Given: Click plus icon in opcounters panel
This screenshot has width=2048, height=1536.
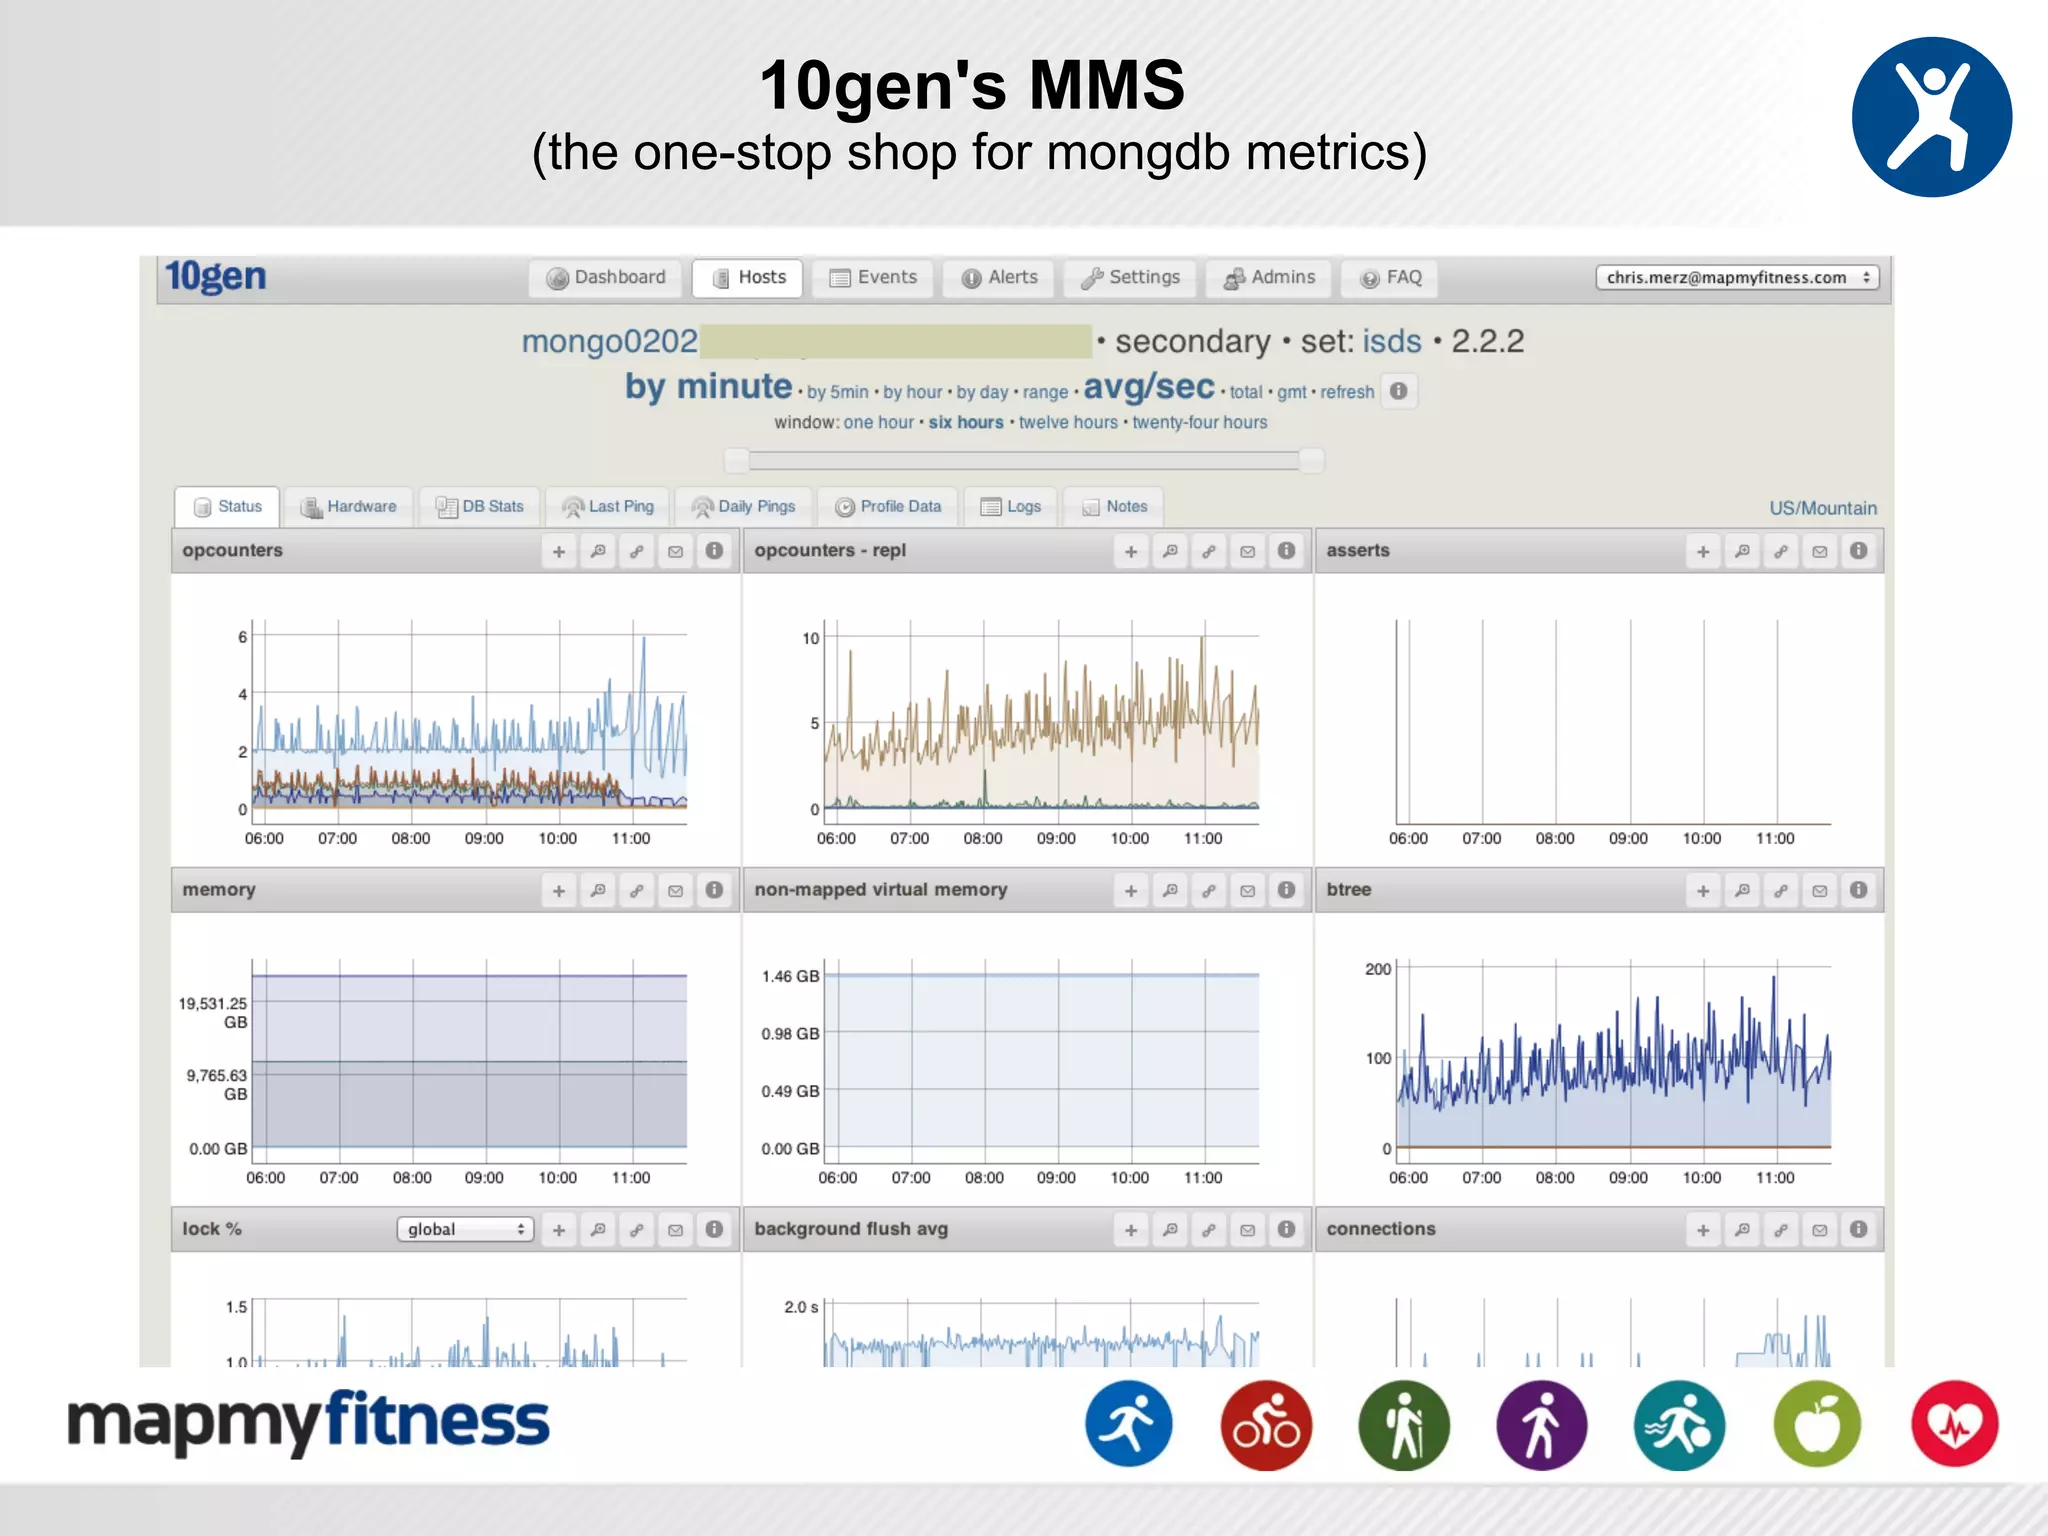Looking at the screenshot, I should click(x=559, y=551).
